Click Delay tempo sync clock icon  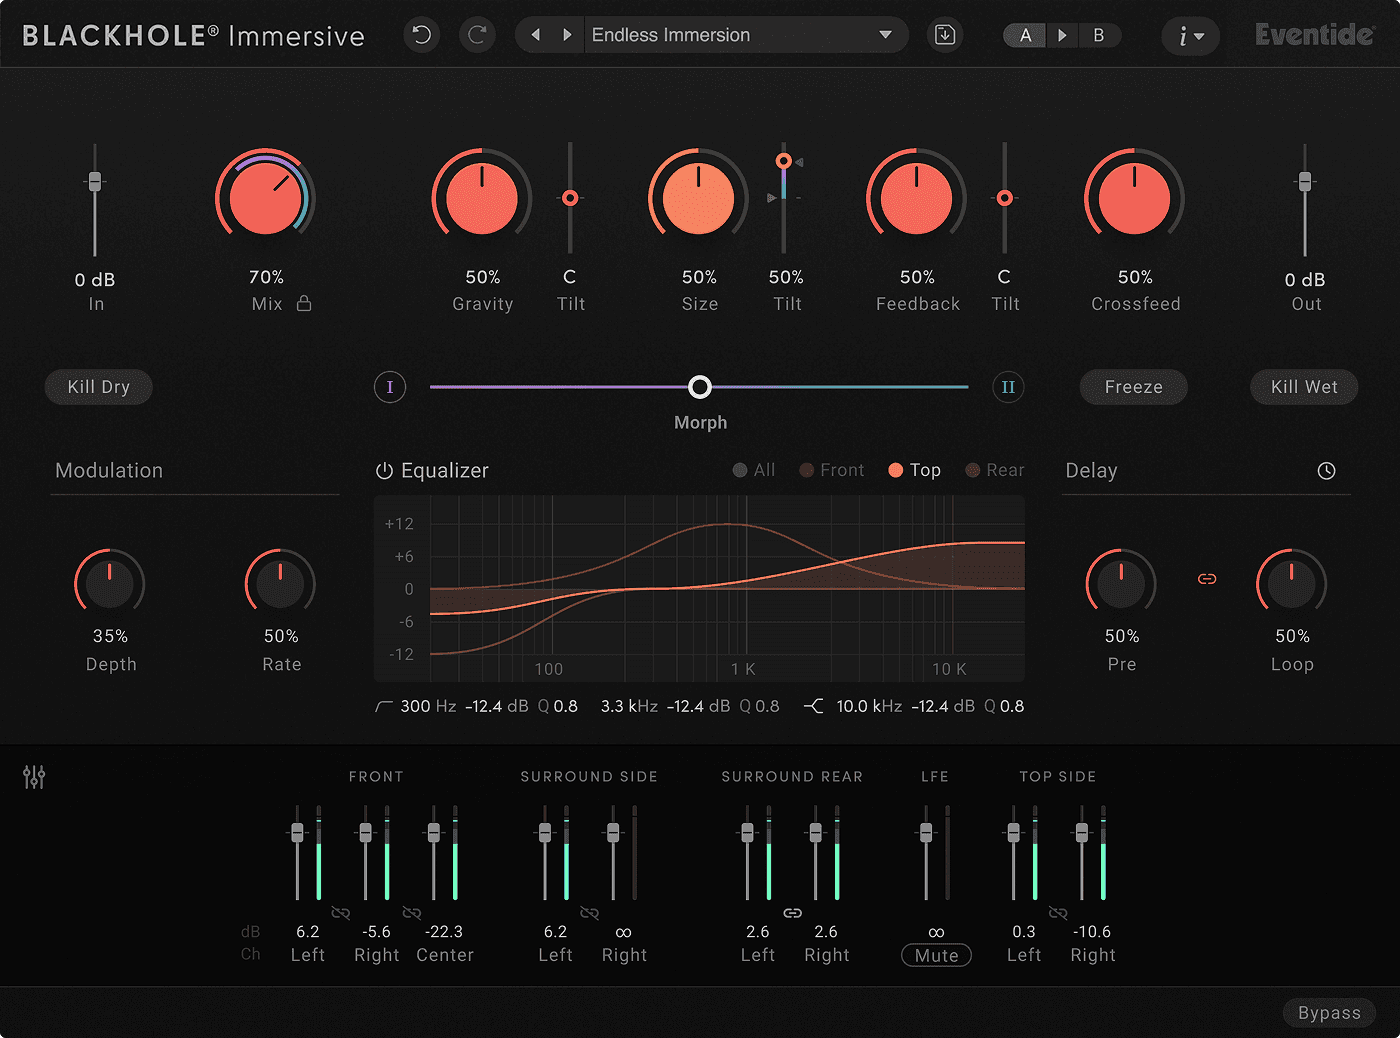[1327, 470]
